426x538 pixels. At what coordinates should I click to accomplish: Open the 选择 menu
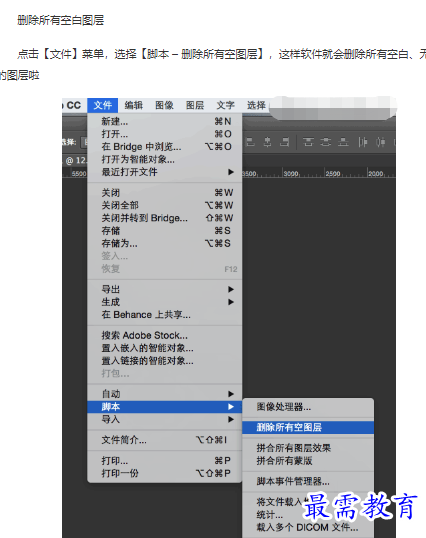(x=256, y=105)
